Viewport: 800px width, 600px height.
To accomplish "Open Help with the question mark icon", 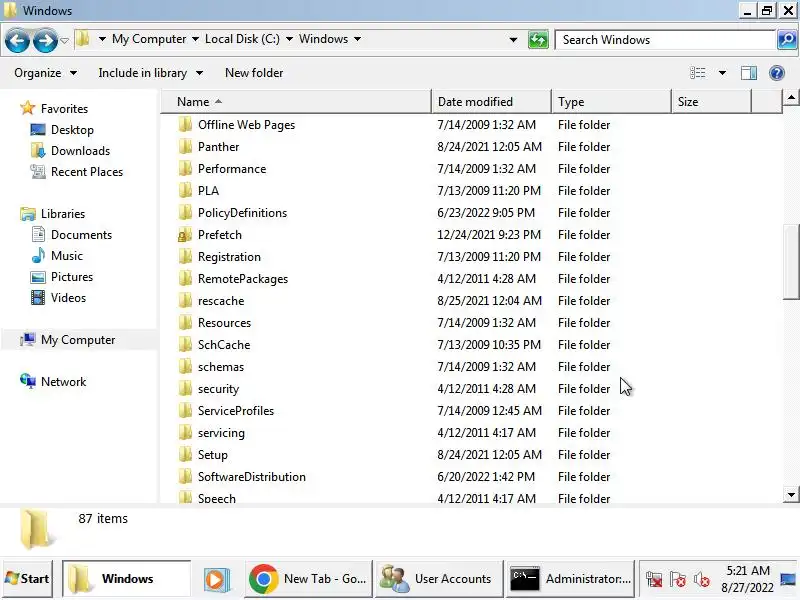I will pos(777,73).
